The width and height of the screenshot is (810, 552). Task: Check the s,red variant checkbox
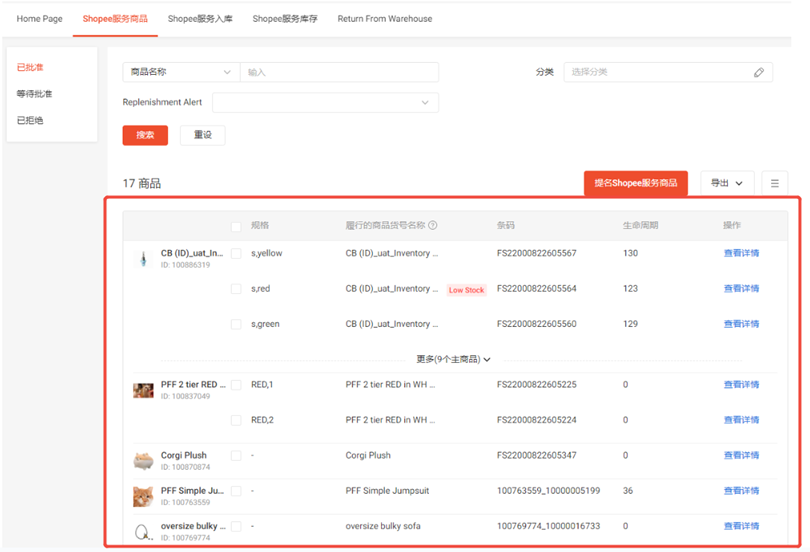coord(236,289)
